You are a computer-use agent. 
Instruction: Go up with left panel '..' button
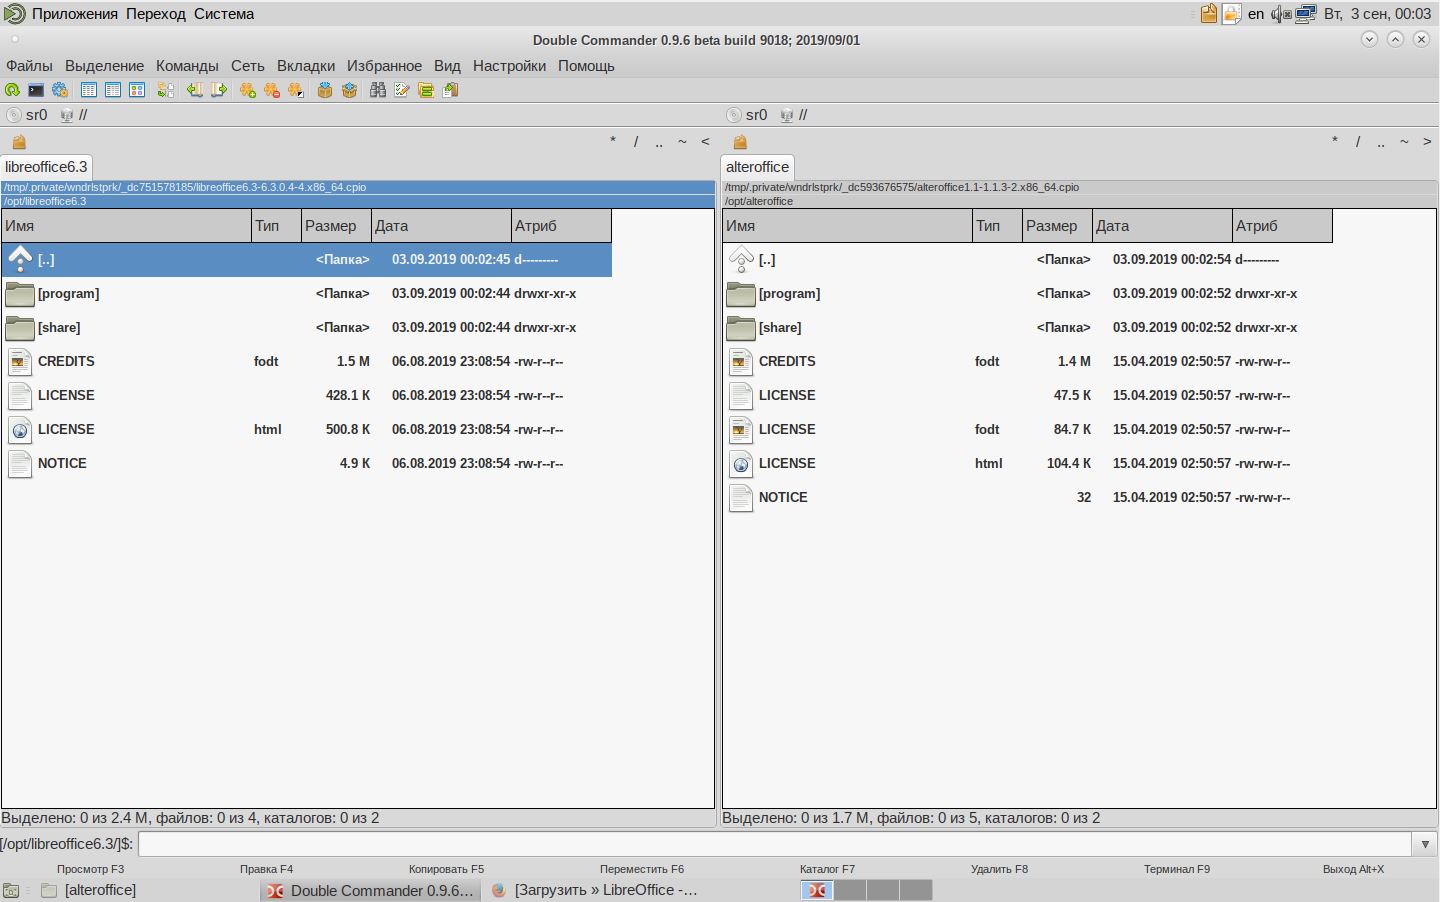(659, 142)
